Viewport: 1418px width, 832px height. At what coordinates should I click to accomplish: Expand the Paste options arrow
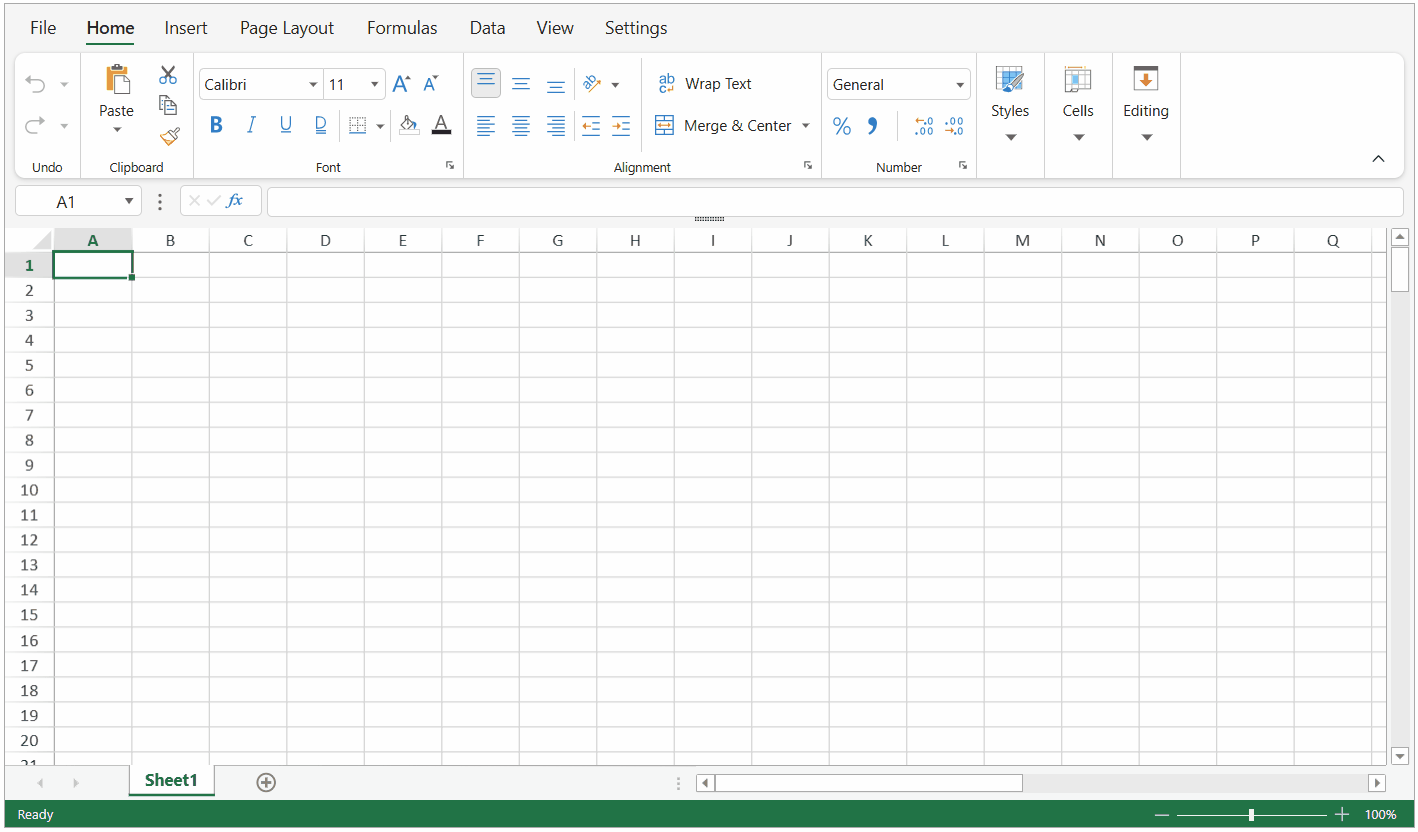point(117,129)
